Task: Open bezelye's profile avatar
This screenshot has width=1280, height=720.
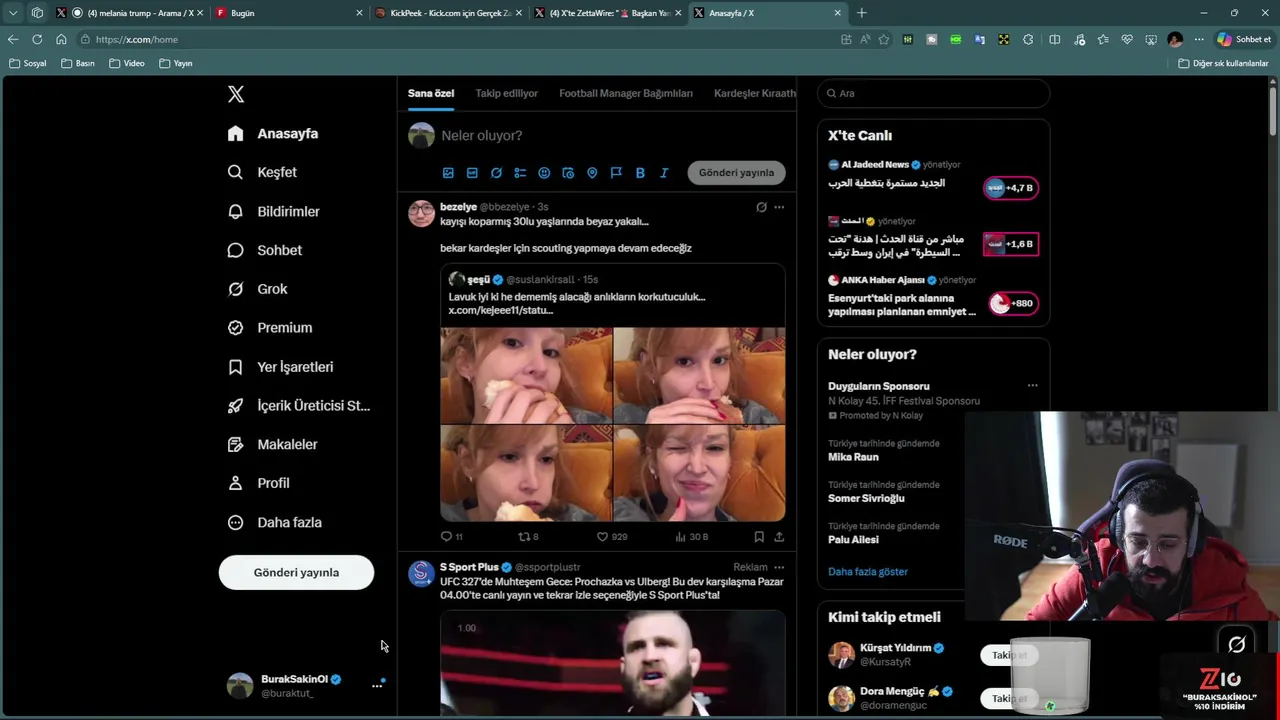Action: point(421,213)
